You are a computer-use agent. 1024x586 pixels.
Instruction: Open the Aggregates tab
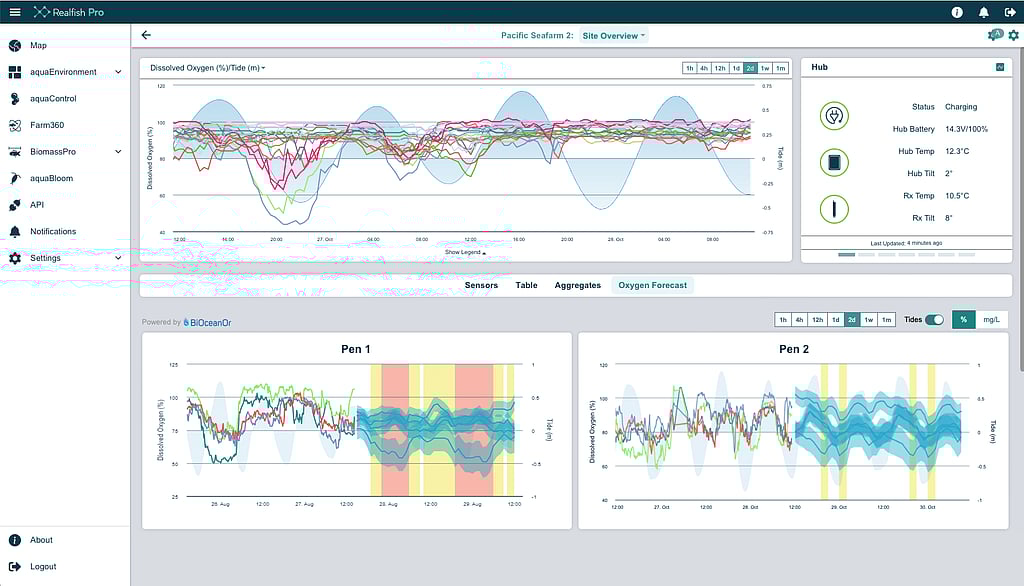pos(577,284)
